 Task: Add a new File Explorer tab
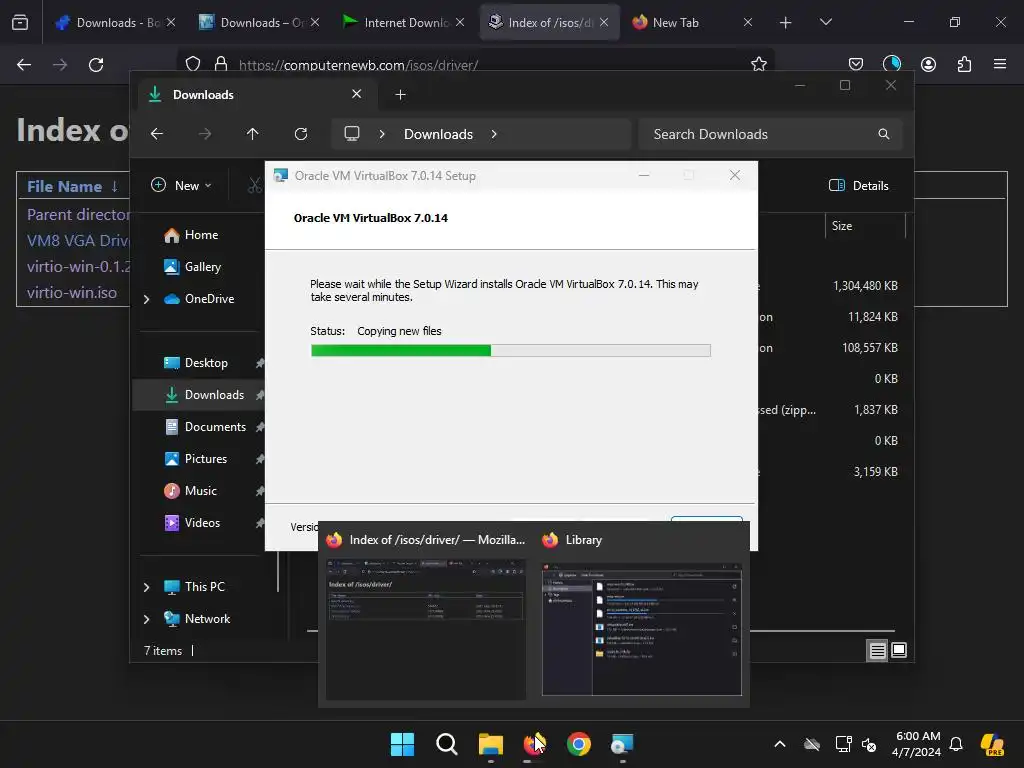(400, 95)
